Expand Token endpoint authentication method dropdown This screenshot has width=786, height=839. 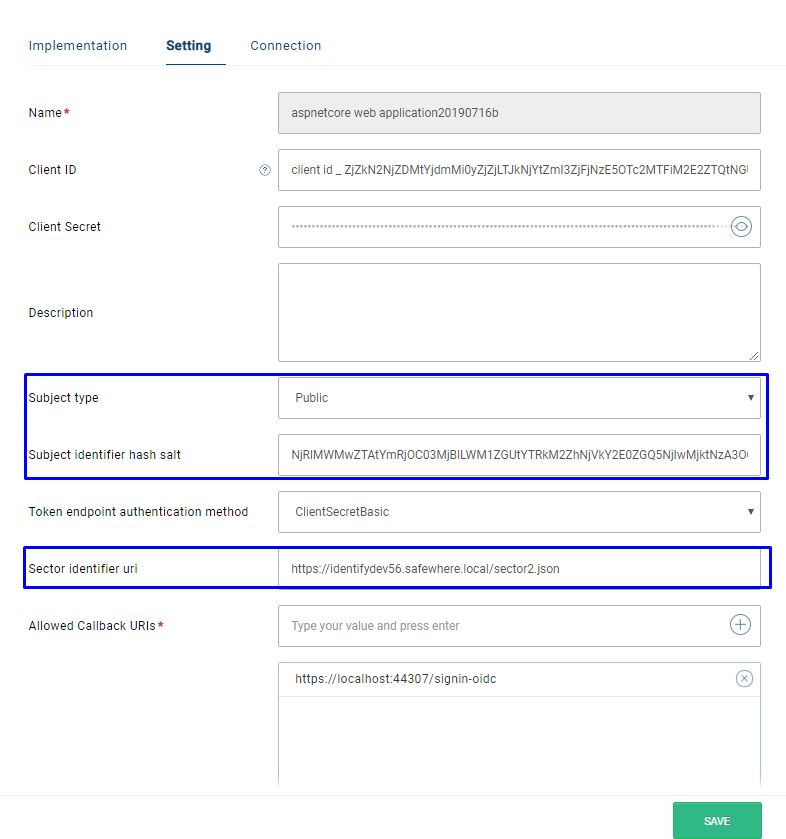point(519,512)
